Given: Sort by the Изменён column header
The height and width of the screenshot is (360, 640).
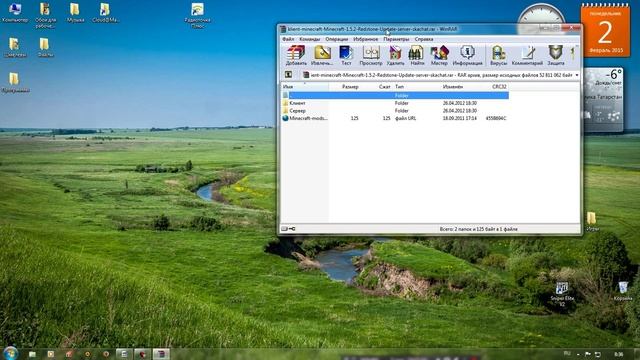Looking at the screenshot, I should coord(453,87).
